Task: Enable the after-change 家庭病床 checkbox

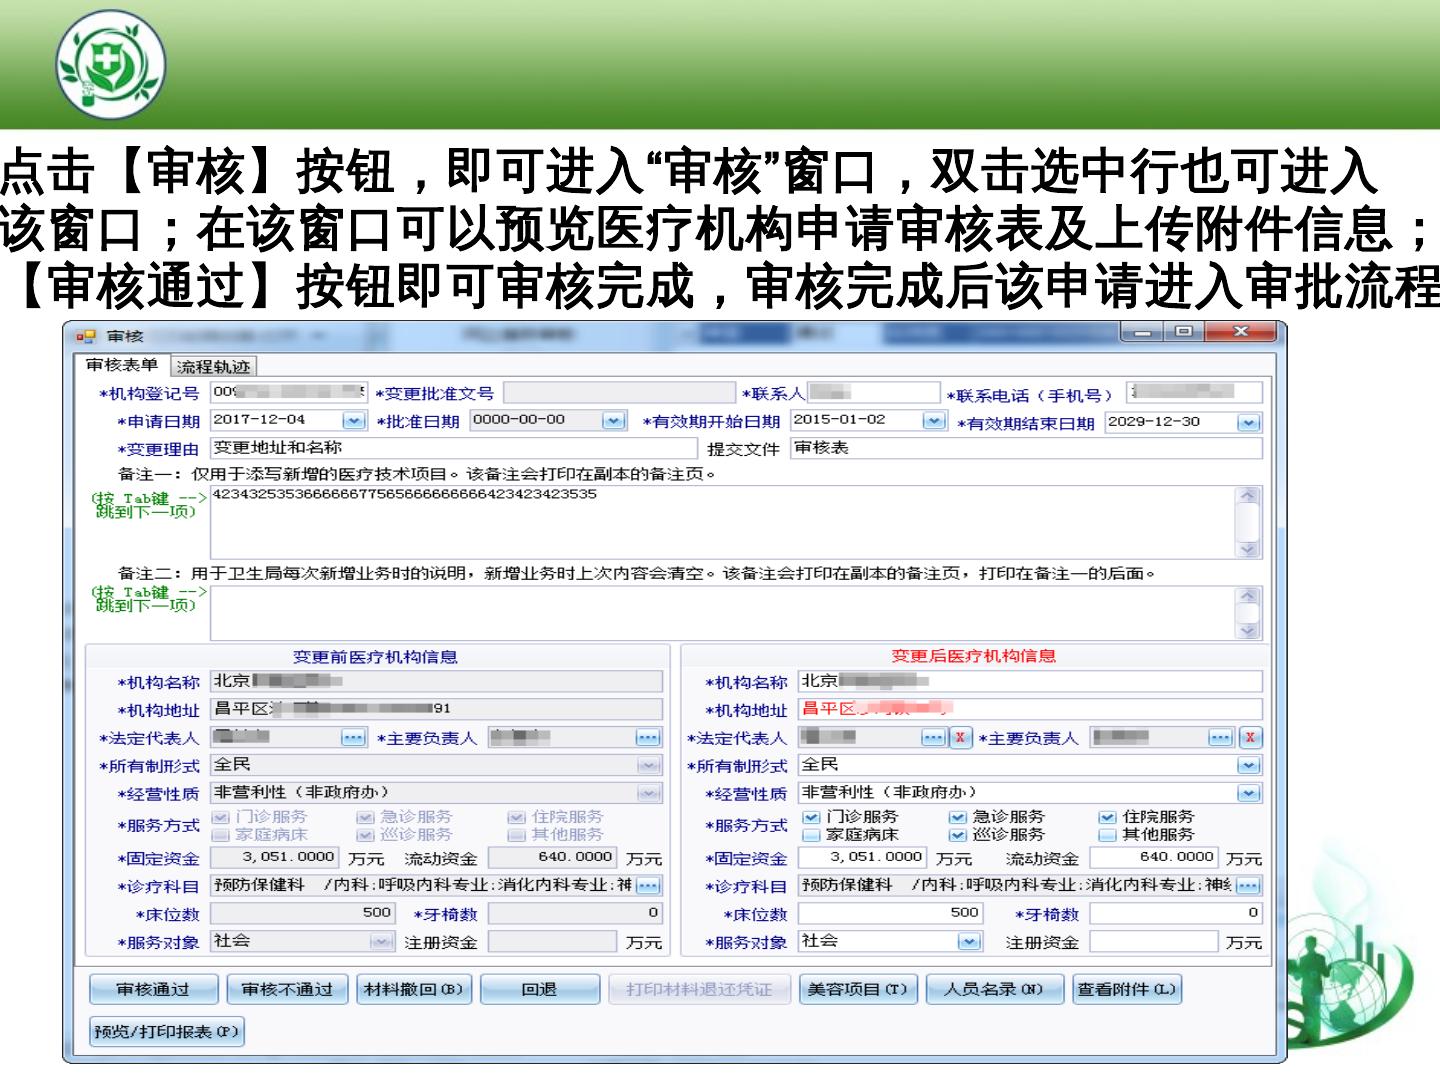Action: point(811,835)
